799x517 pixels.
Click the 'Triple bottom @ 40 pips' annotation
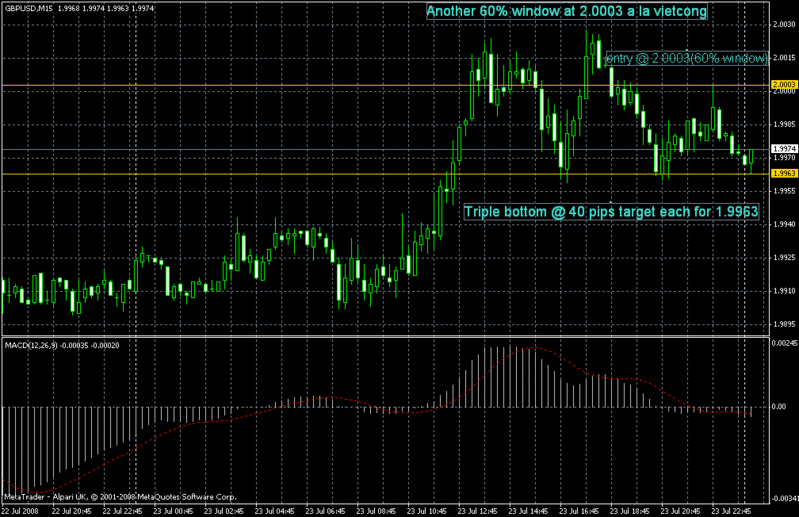click(610, 212)
